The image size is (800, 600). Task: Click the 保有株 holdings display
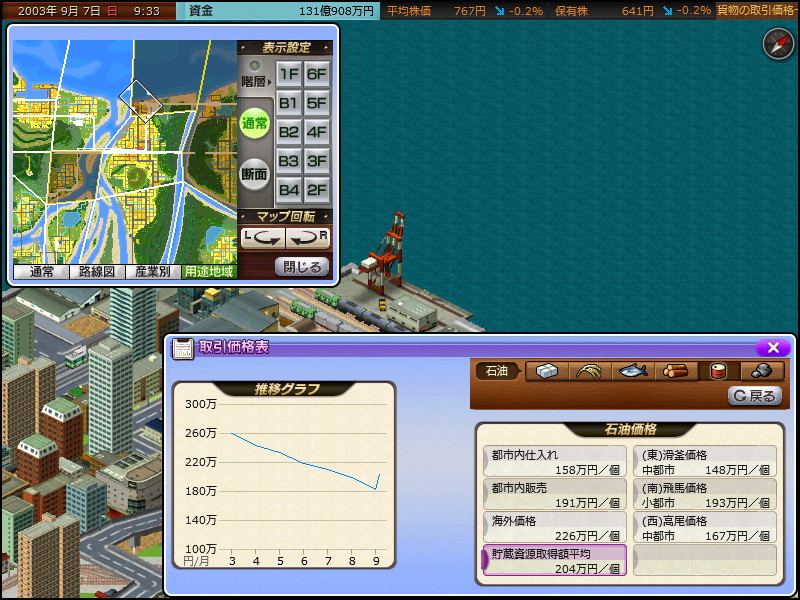point(632,11)
